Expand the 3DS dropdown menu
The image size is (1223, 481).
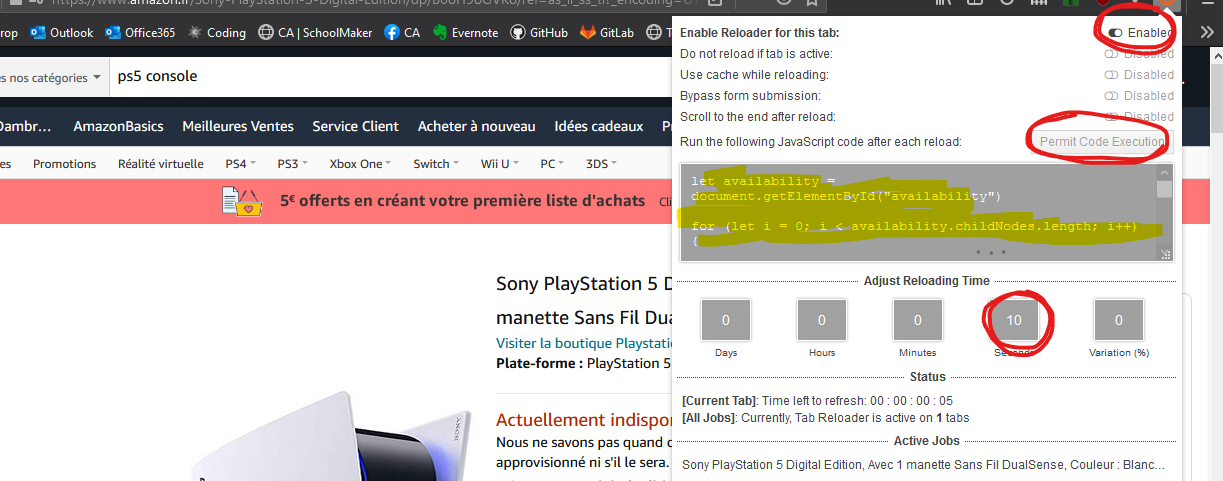601,163
